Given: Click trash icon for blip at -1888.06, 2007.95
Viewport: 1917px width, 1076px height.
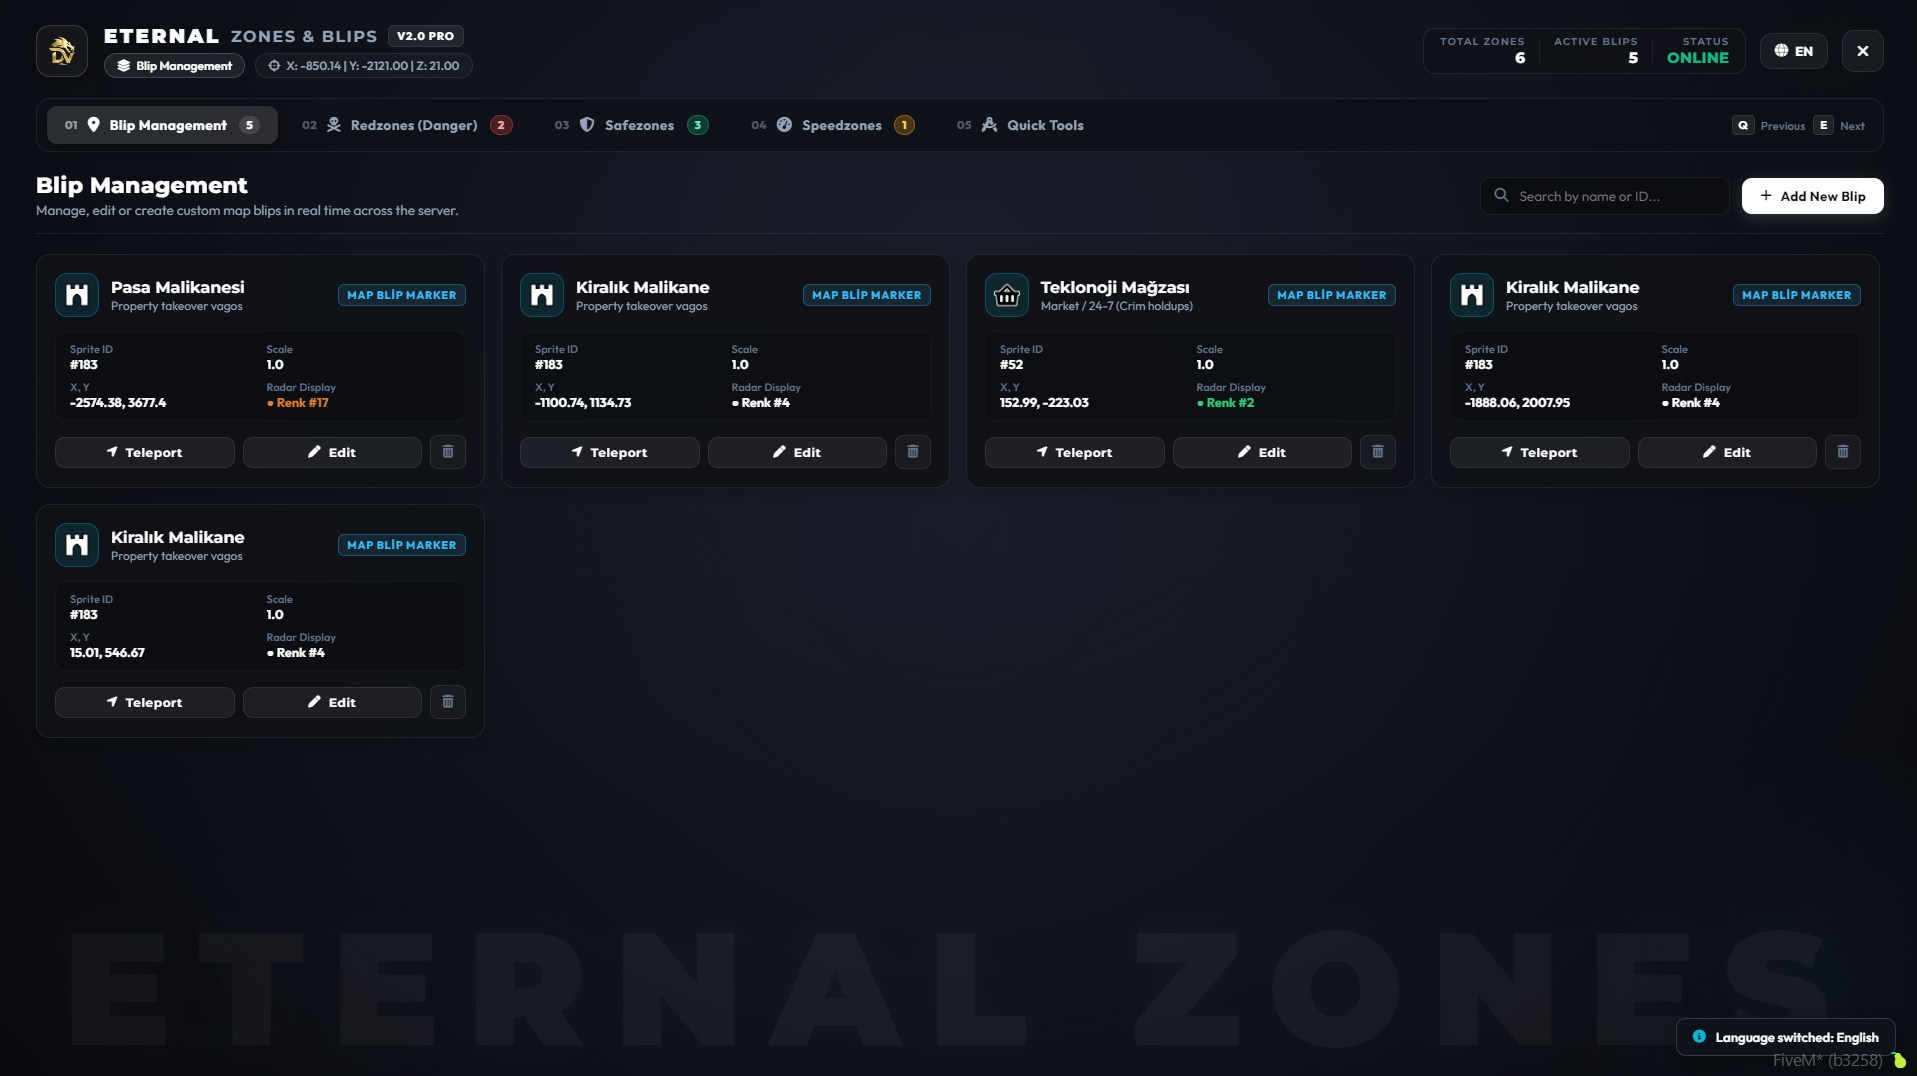Looking at the screenshot, I should point(1843,452).
